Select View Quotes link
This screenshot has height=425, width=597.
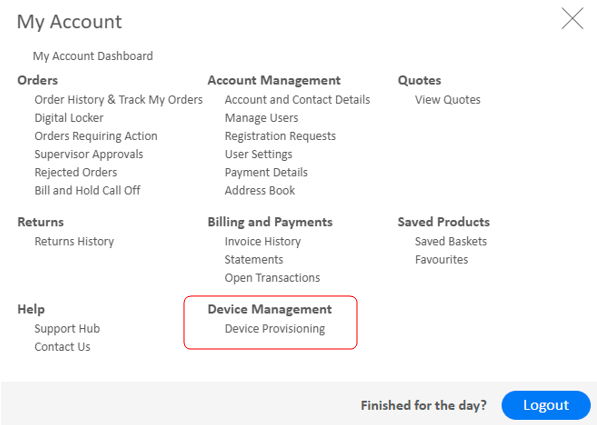448,100
